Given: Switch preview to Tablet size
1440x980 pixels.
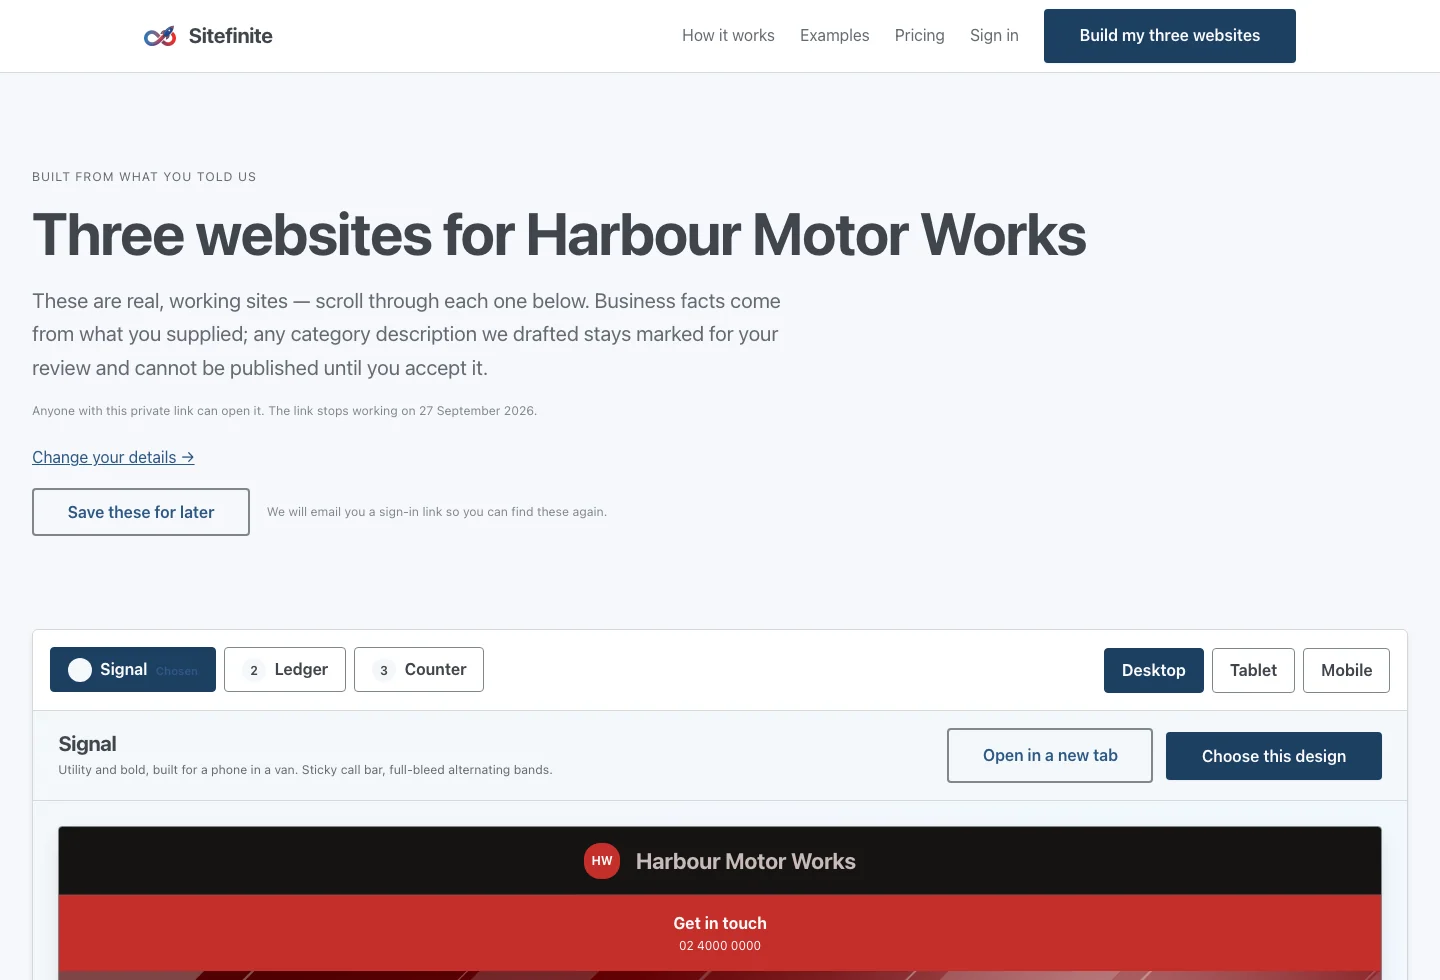Looking at the screenshot, I should pos(1254,670).
